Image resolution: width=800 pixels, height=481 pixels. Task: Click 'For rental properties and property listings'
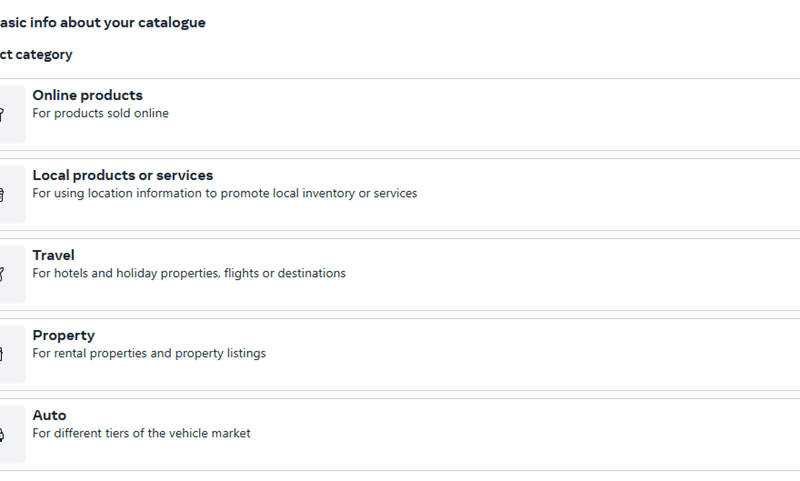click(149, 353)
